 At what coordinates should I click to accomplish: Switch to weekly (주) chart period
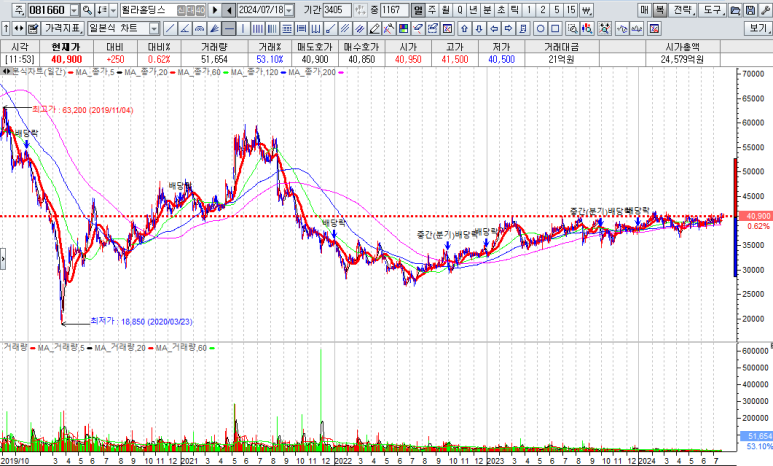(432, 9)
